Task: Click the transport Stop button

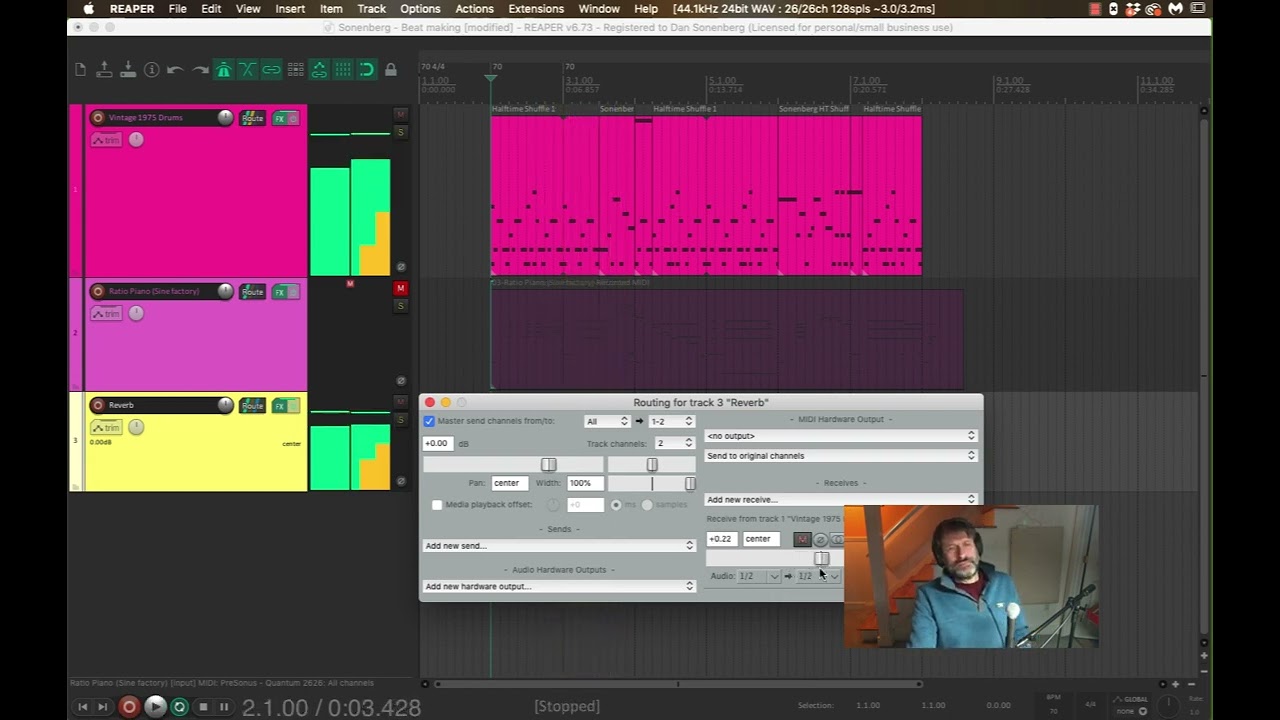Action: tap(203, 707)
